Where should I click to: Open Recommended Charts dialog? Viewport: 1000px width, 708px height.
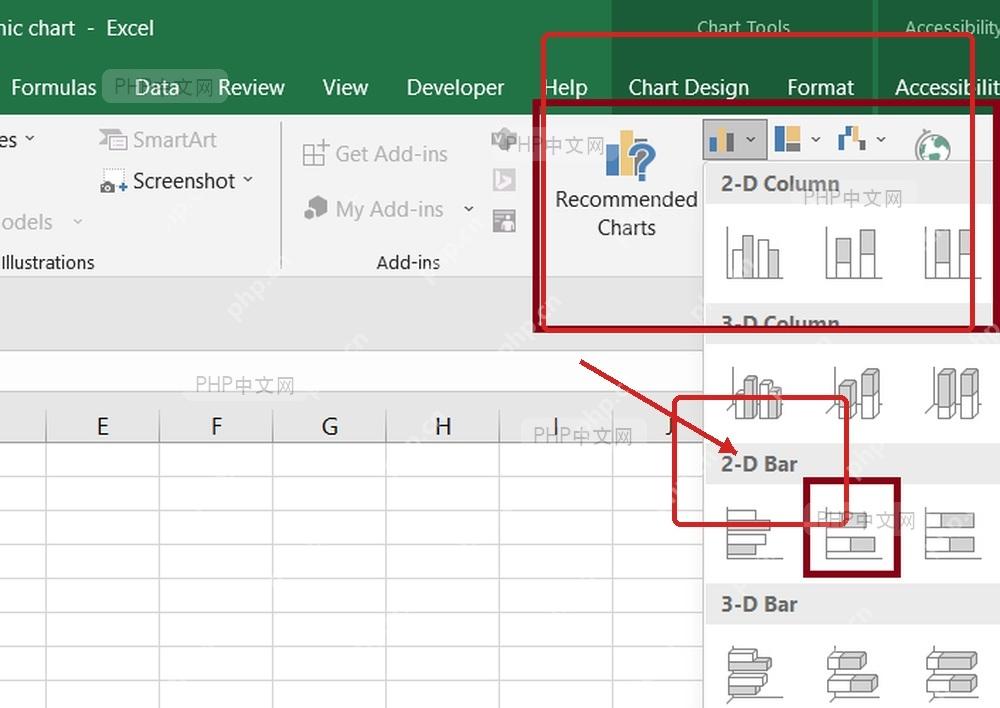click(626, 184)
